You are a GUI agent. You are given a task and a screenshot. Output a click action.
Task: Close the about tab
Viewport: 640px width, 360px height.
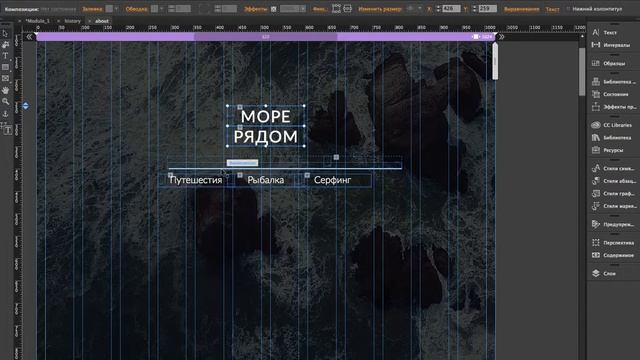coord(90,21)
